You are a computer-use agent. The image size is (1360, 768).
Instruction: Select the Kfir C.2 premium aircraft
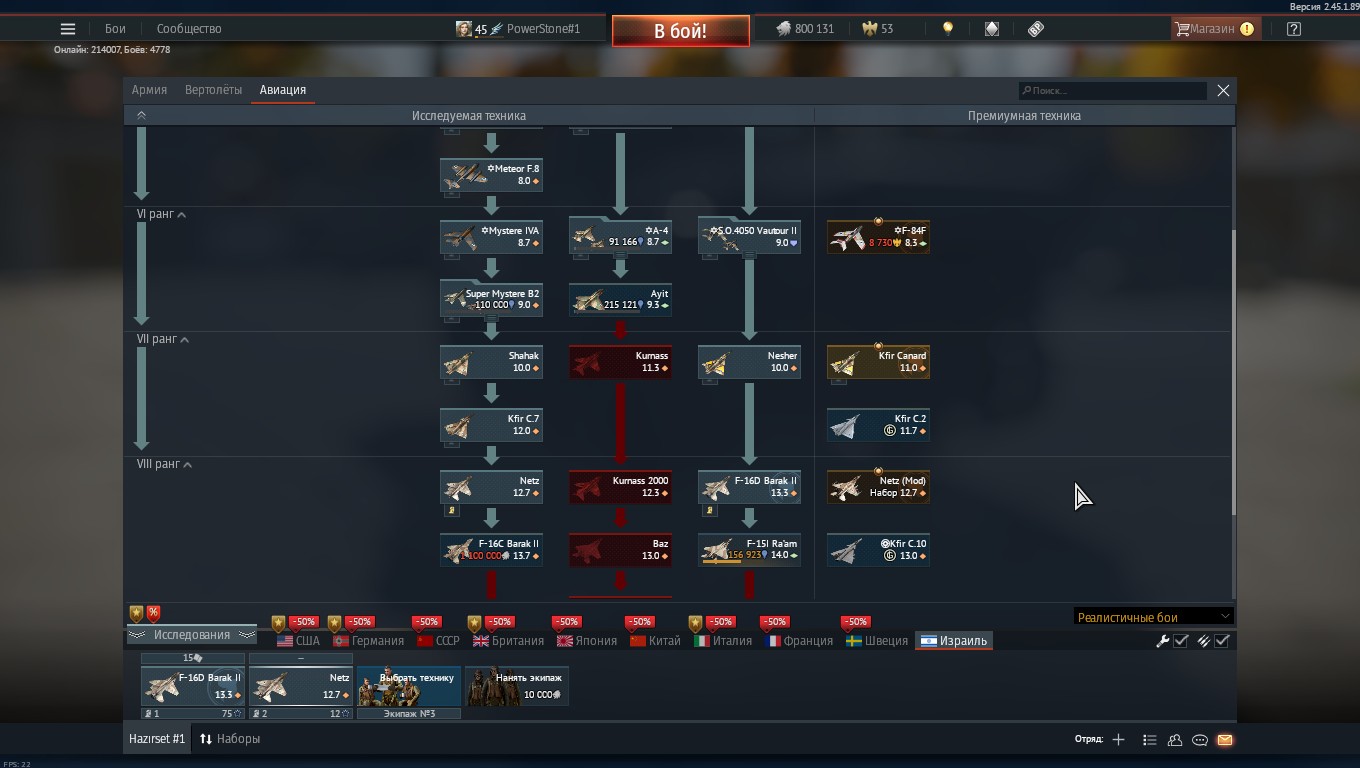coord(878,425)
